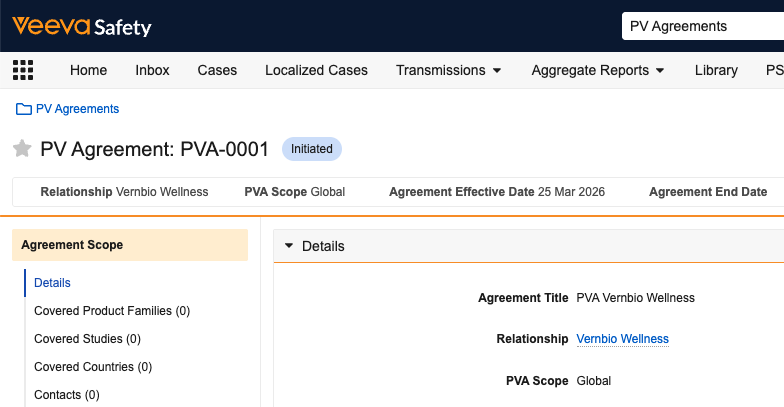Open the Localized Cases tab

click(316, 70)
